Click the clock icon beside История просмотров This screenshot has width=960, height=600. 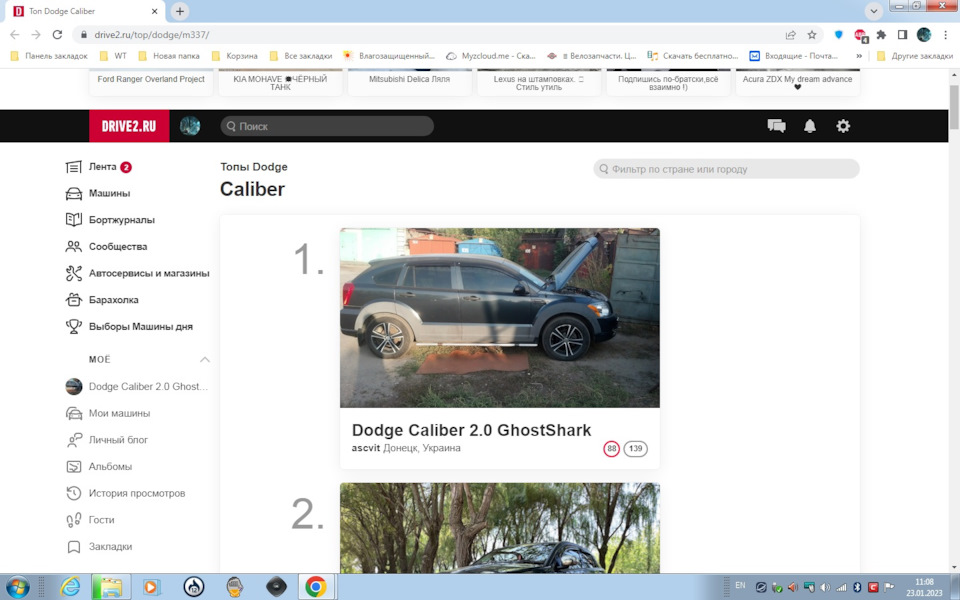tap(73, 493)
